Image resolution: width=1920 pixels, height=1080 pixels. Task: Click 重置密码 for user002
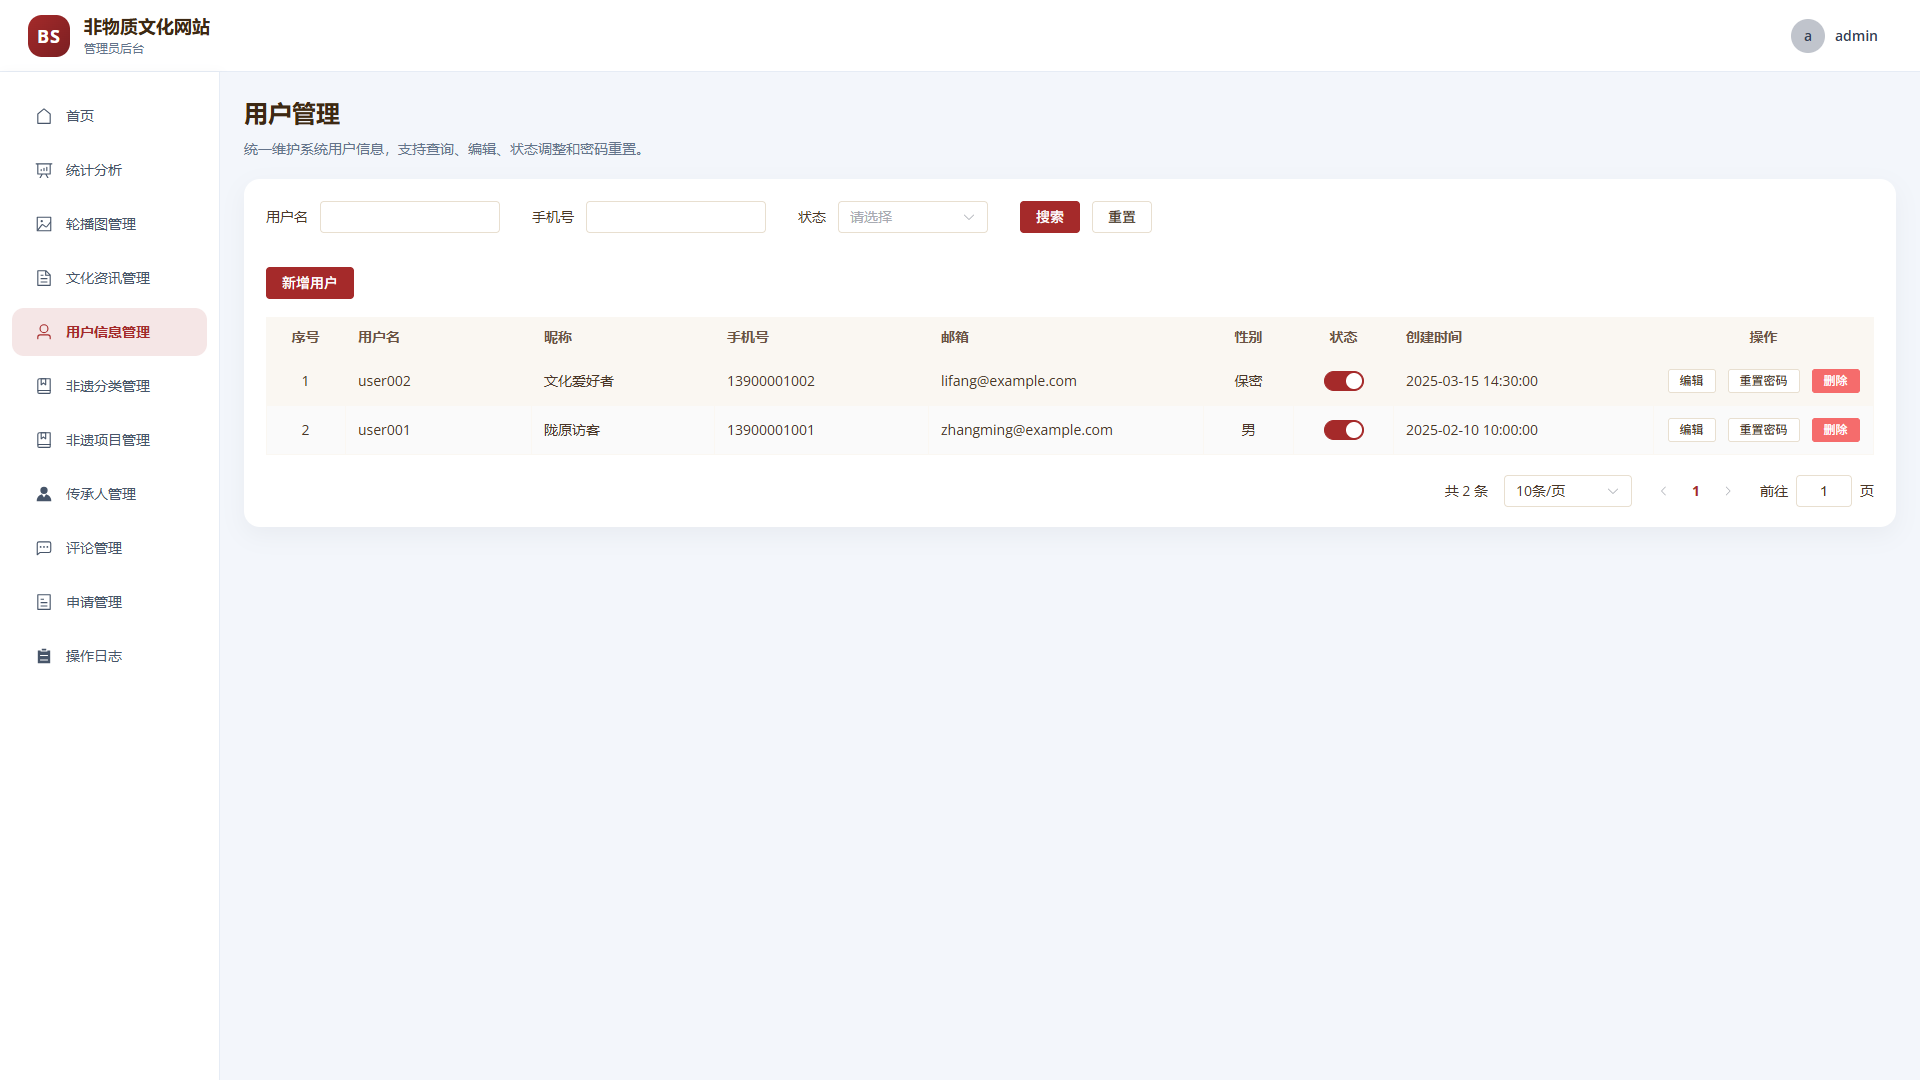pyautogui.click(x=1764, y=381)
